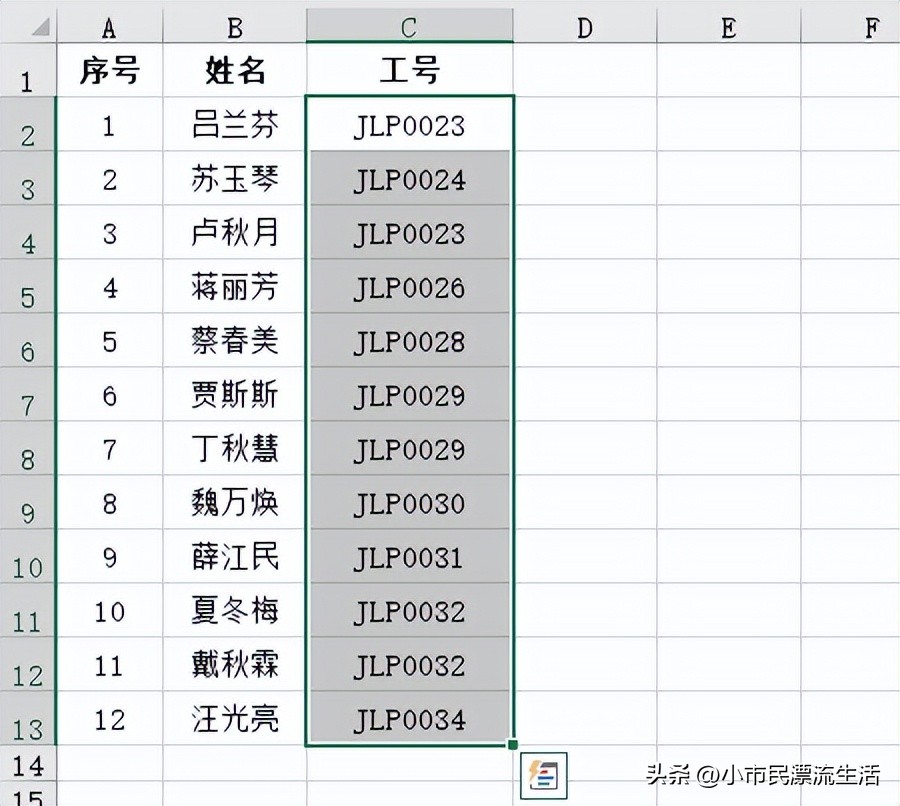
Task: Select column A header
Action: click(110, 26)
